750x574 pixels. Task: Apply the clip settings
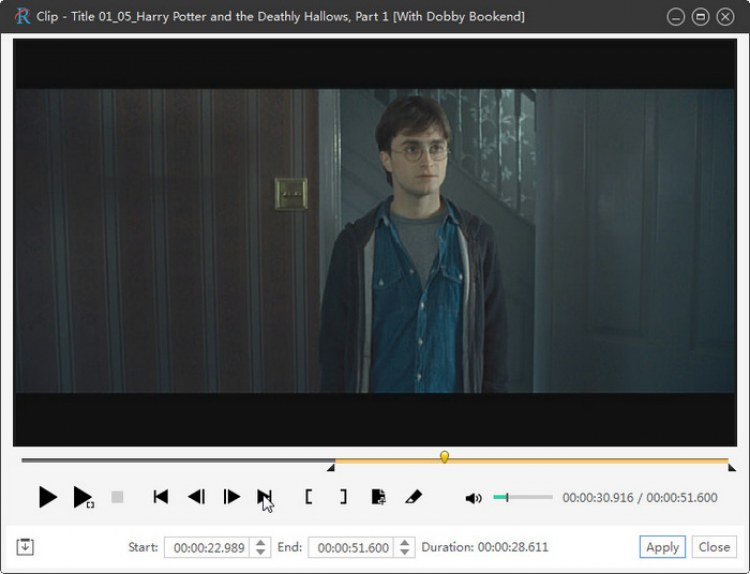662,547
